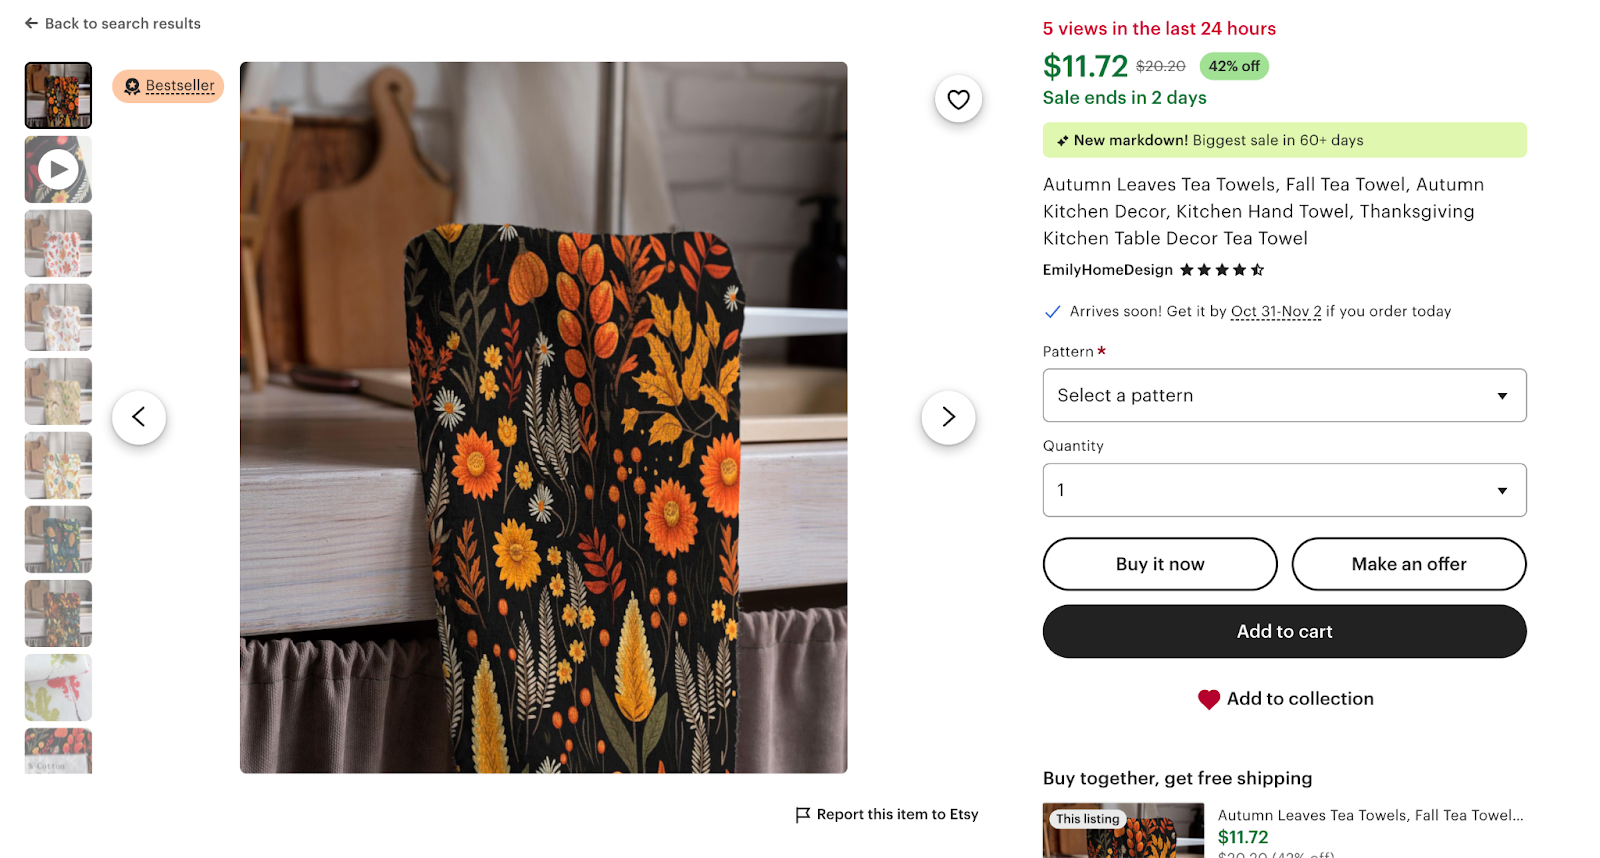The width and height of the screenshot is (1600, 858).
Task: Expand the pattern dropdown chevron arrow
Action: click(1501, 395)
